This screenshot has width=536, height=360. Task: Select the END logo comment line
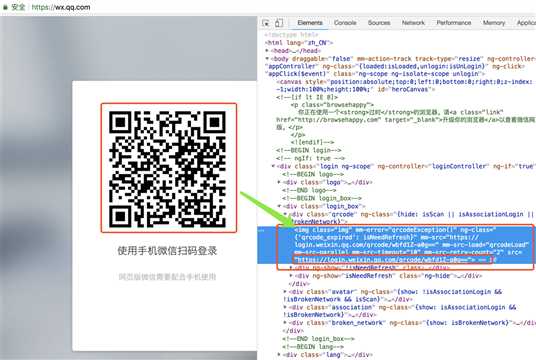pos(309,190)
